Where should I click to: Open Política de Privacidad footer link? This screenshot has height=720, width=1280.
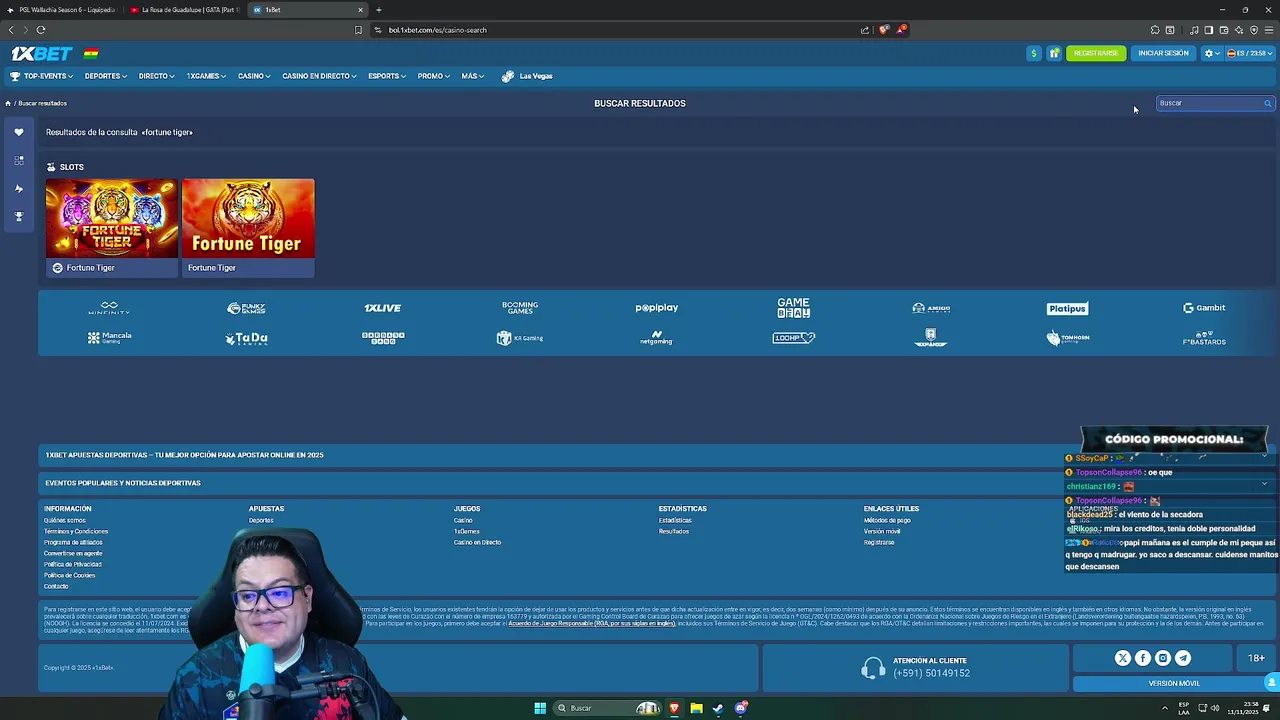point(73,564)
